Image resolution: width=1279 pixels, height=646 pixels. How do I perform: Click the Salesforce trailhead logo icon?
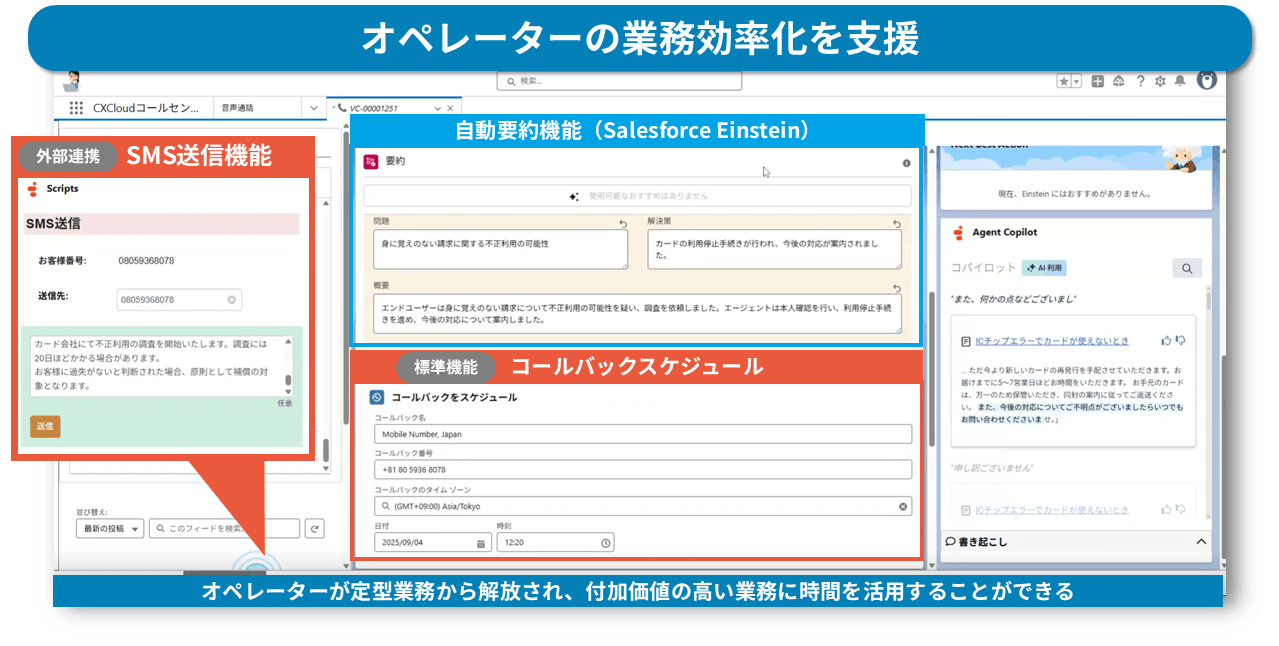pyautogui.click(x=1118, y=82)
